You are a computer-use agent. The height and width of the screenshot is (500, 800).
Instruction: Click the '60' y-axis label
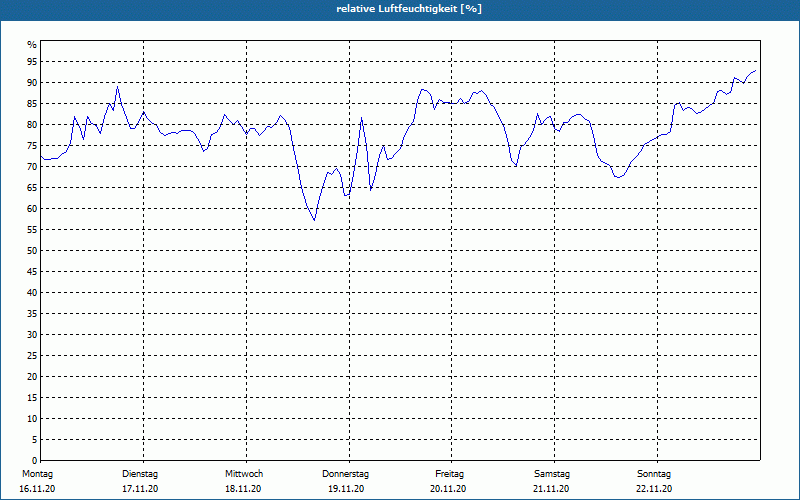pyautogui.click(x=32, y=209)
